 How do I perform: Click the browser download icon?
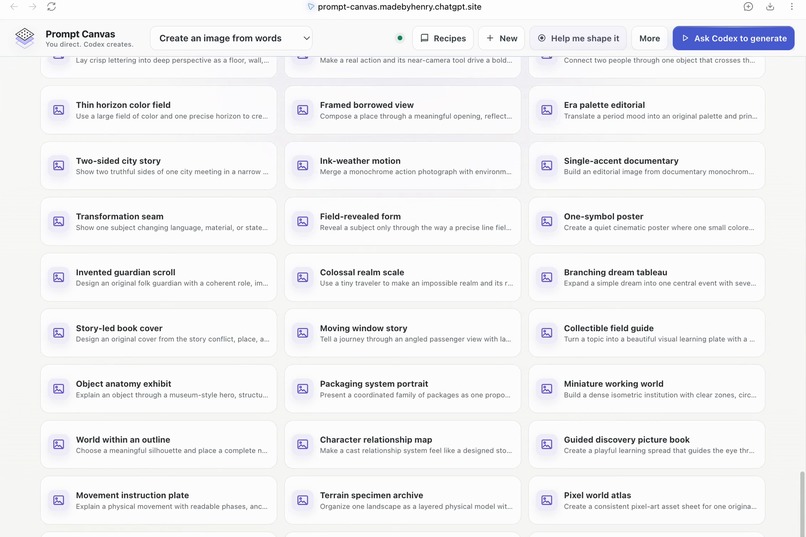(x=770, y=7)
